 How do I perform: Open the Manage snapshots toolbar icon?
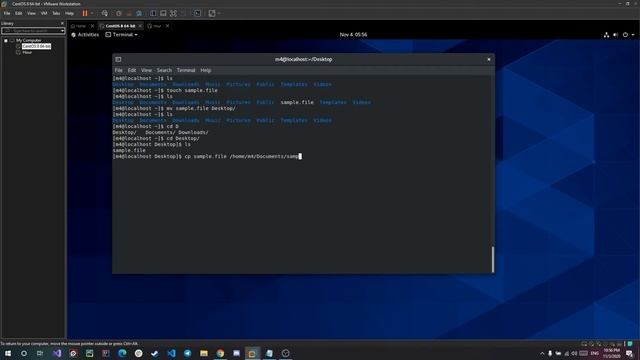(139, 13)
